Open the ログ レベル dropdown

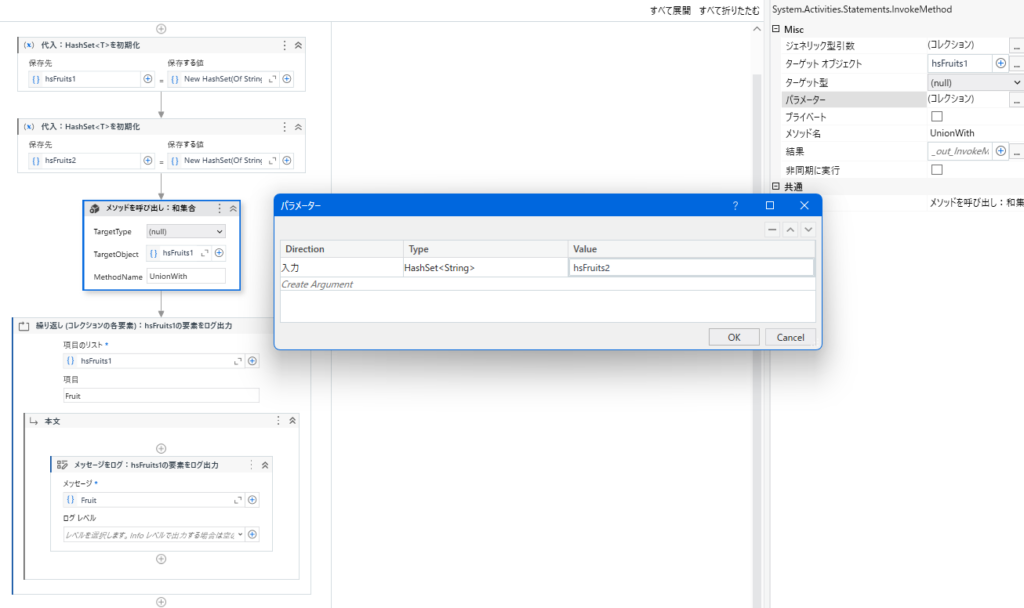[240, 534]
